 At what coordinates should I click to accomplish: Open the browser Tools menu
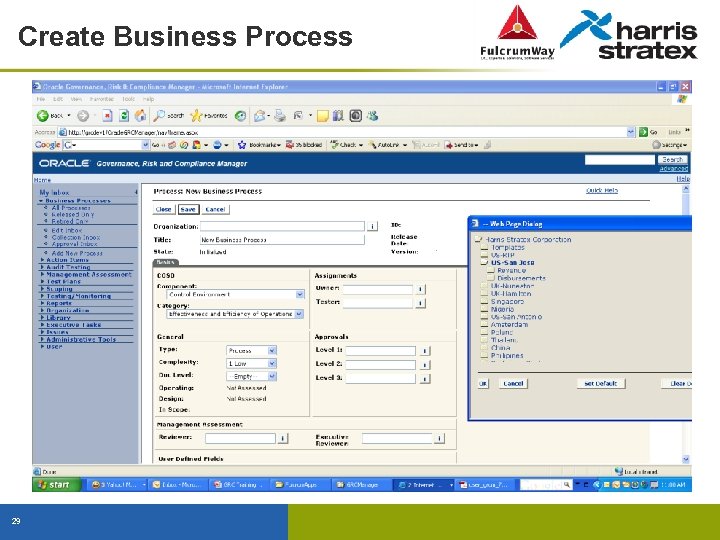129,99
